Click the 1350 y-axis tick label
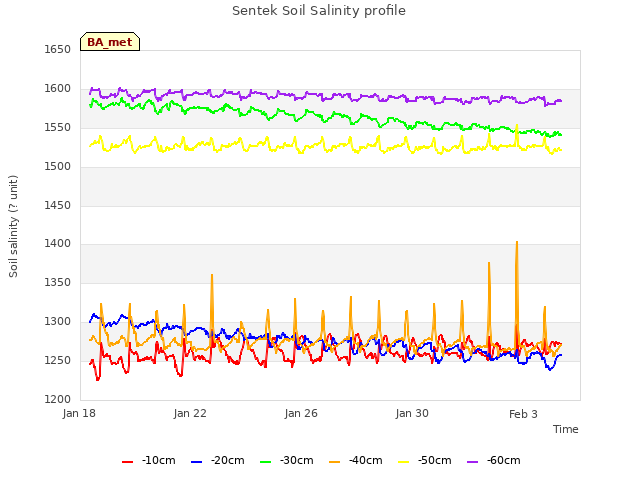This screenshot has width=640, height=480. (x=58, y=282)
